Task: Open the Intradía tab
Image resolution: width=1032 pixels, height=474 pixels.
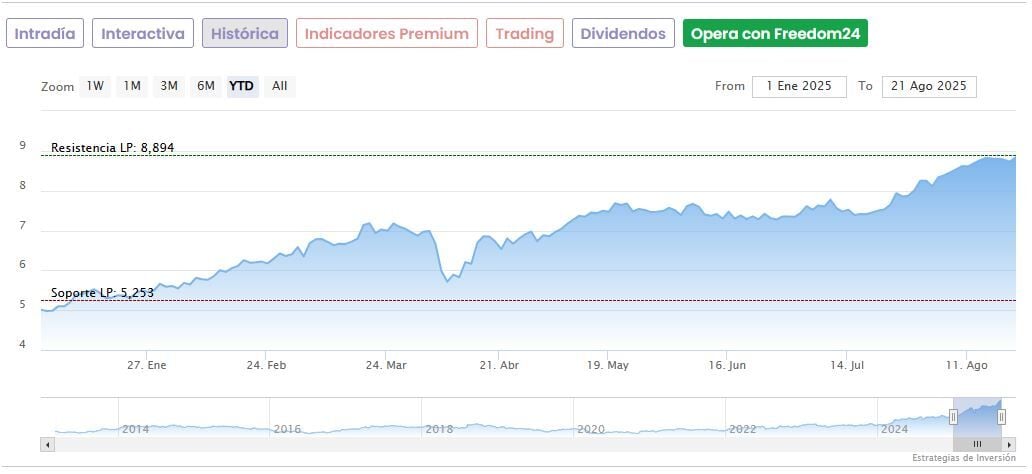Action: [45, 33]
